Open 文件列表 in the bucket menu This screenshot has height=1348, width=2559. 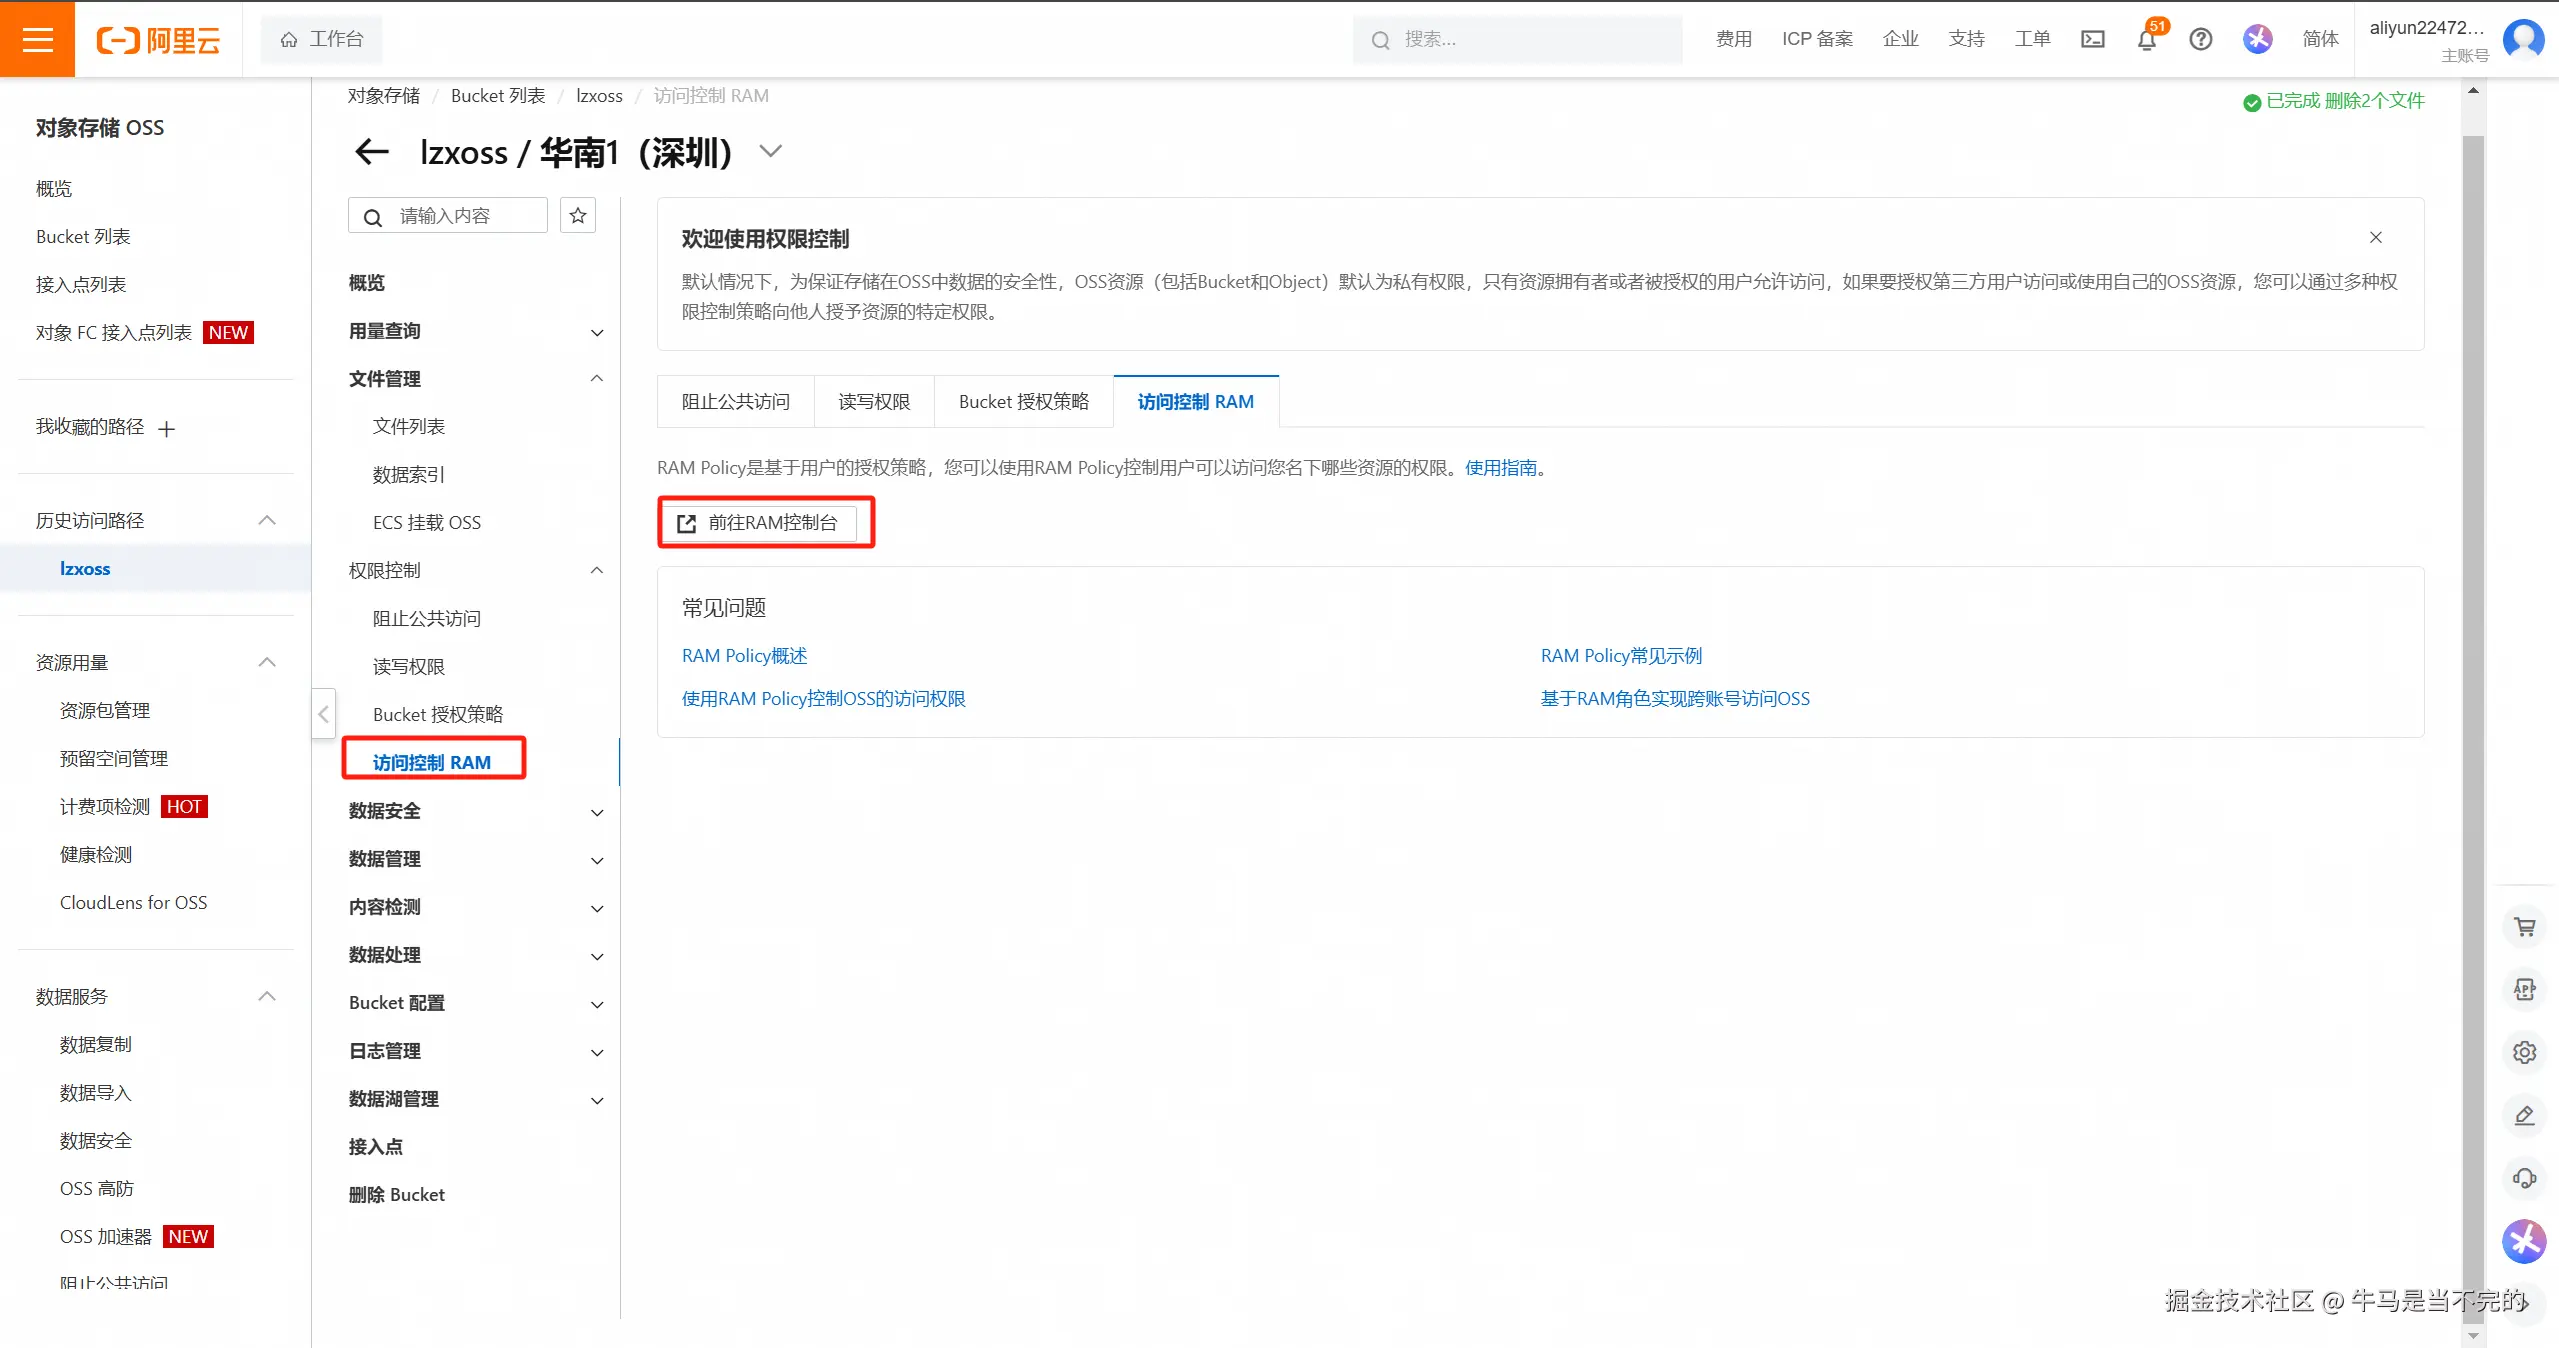409,427
